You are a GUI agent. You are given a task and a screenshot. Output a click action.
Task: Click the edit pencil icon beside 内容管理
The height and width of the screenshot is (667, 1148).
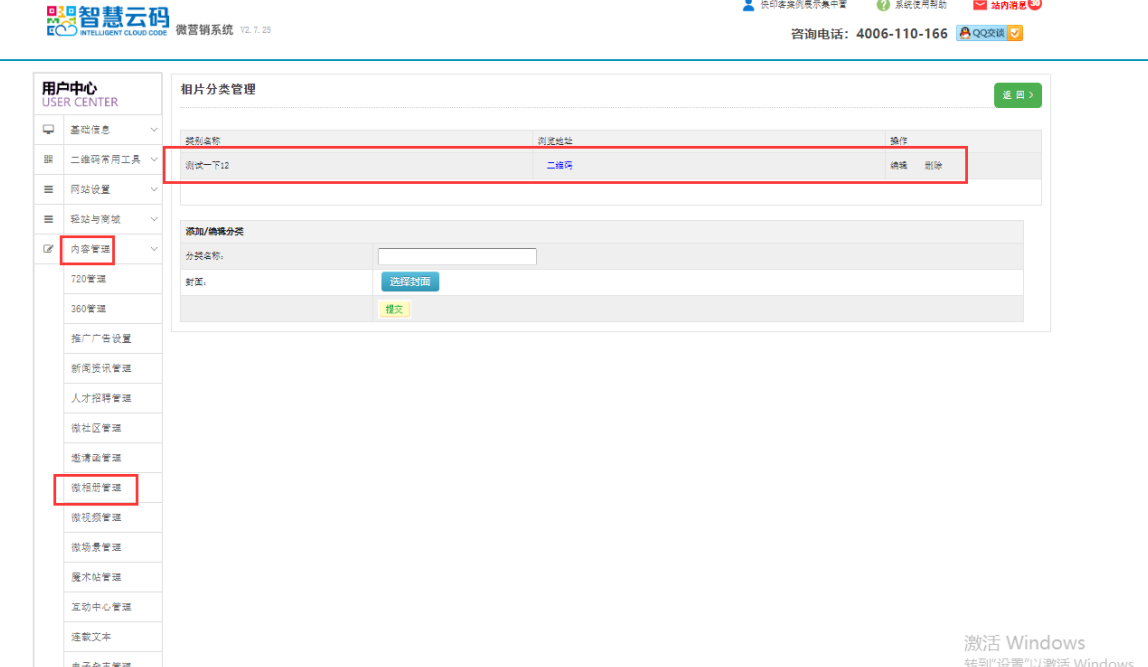coord(48,249)
